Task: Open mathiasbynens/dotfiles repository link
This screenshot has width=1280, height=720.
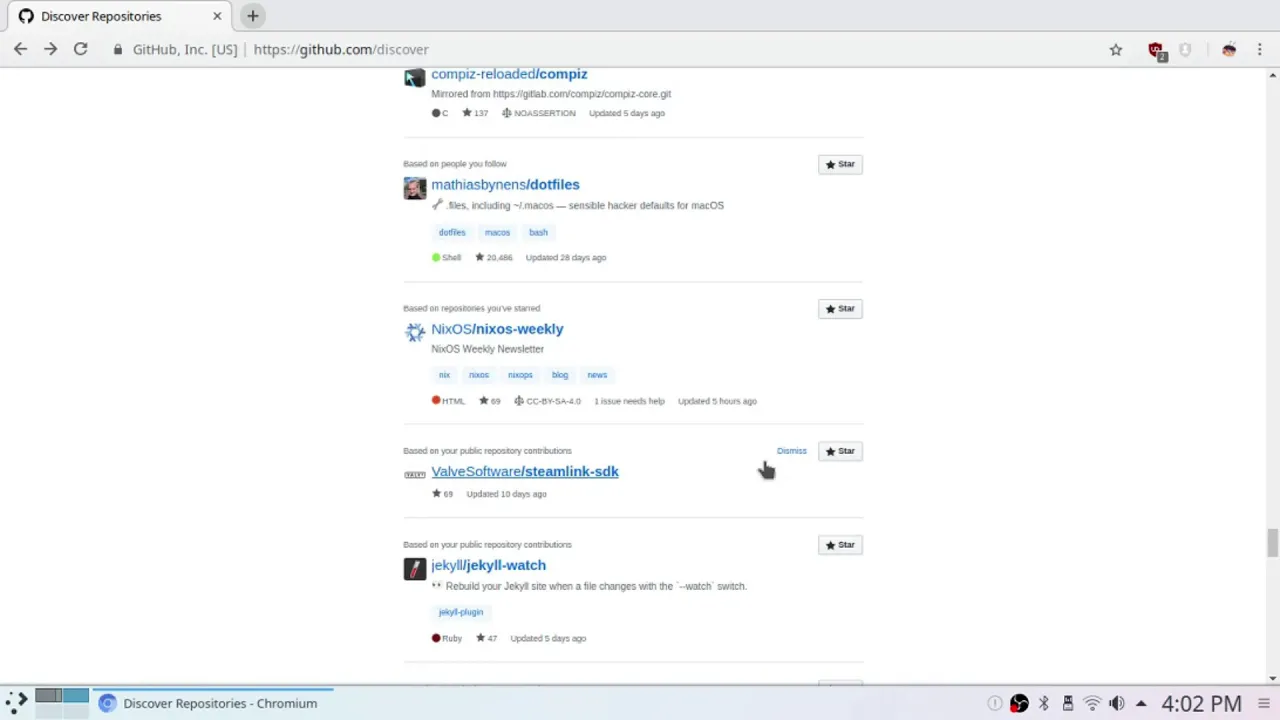Action: point(505,184)
